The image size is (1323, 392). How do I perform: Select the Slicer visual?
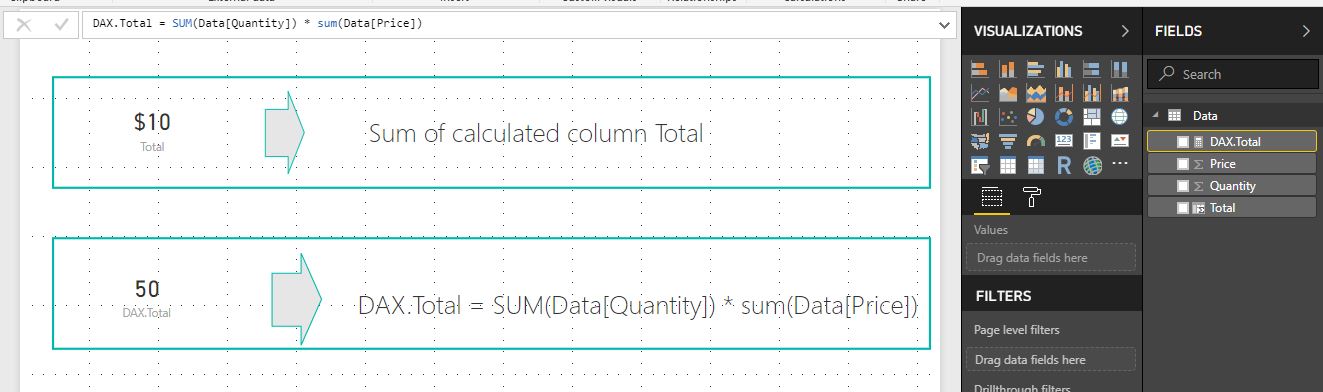pyautogui.click(x=980, y=165)
